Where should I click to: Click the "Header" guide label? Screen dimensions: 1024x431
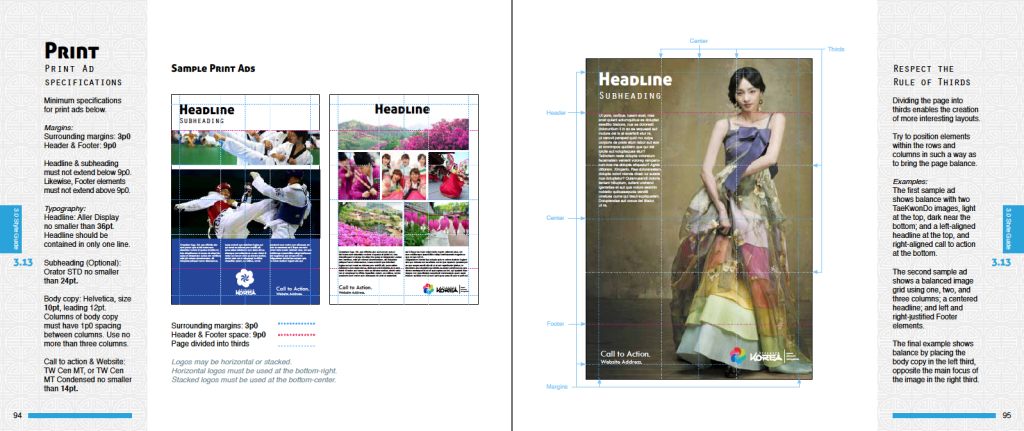point(556,112)
